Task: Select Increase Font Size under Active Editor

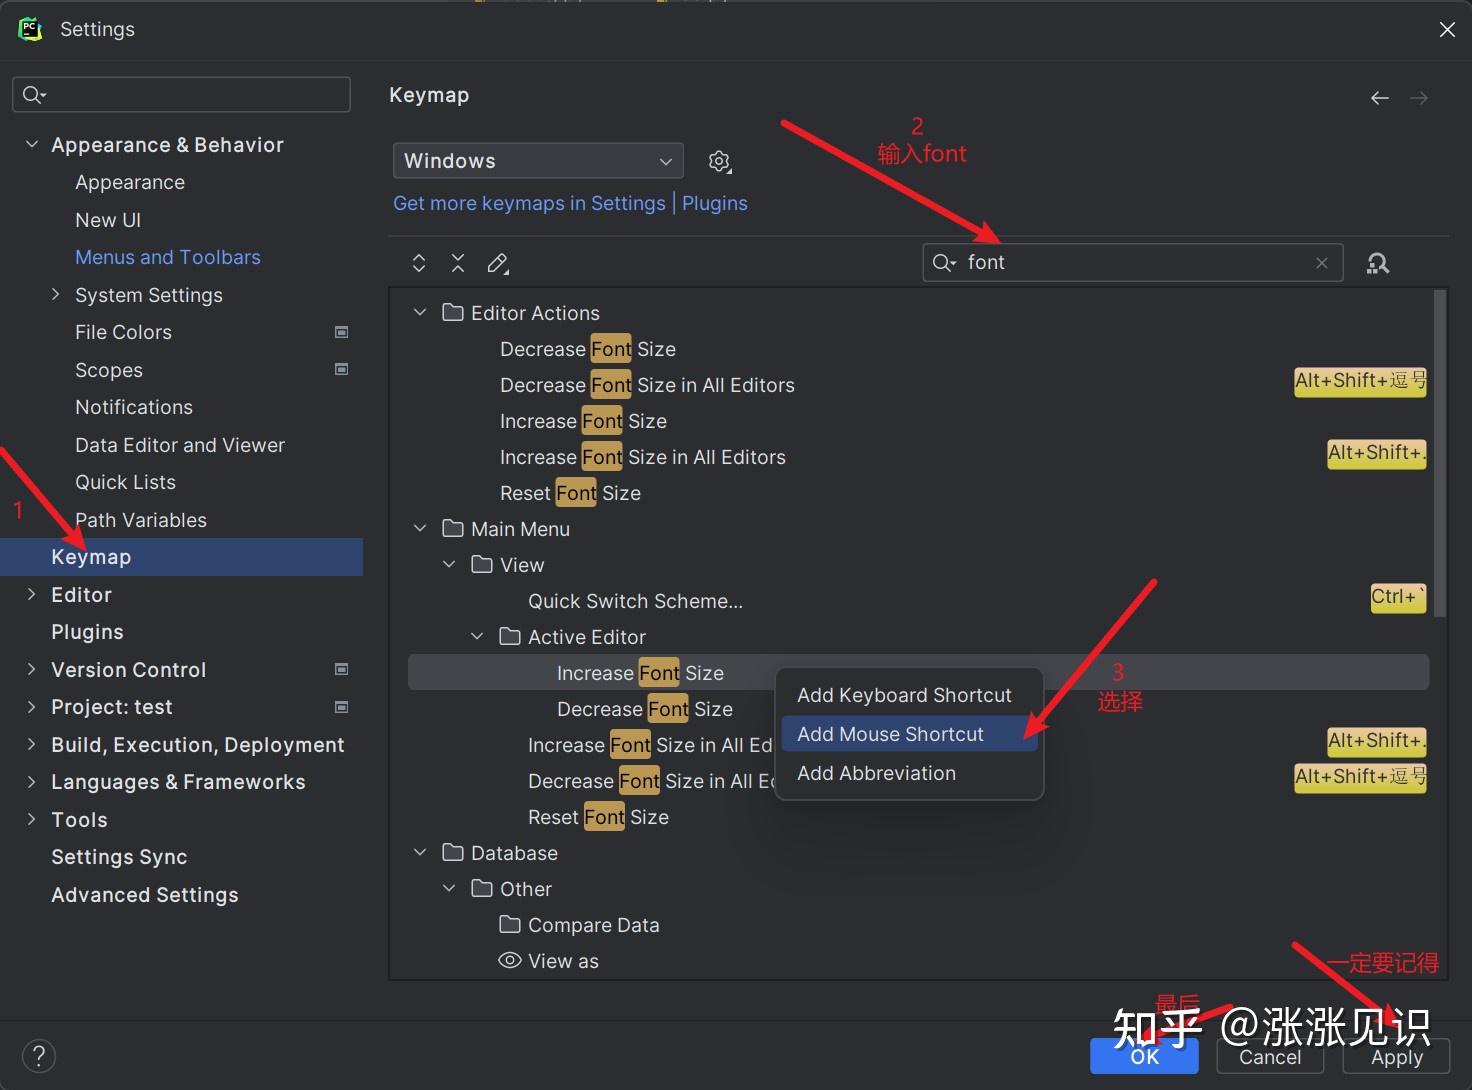Action: [640, 673]
